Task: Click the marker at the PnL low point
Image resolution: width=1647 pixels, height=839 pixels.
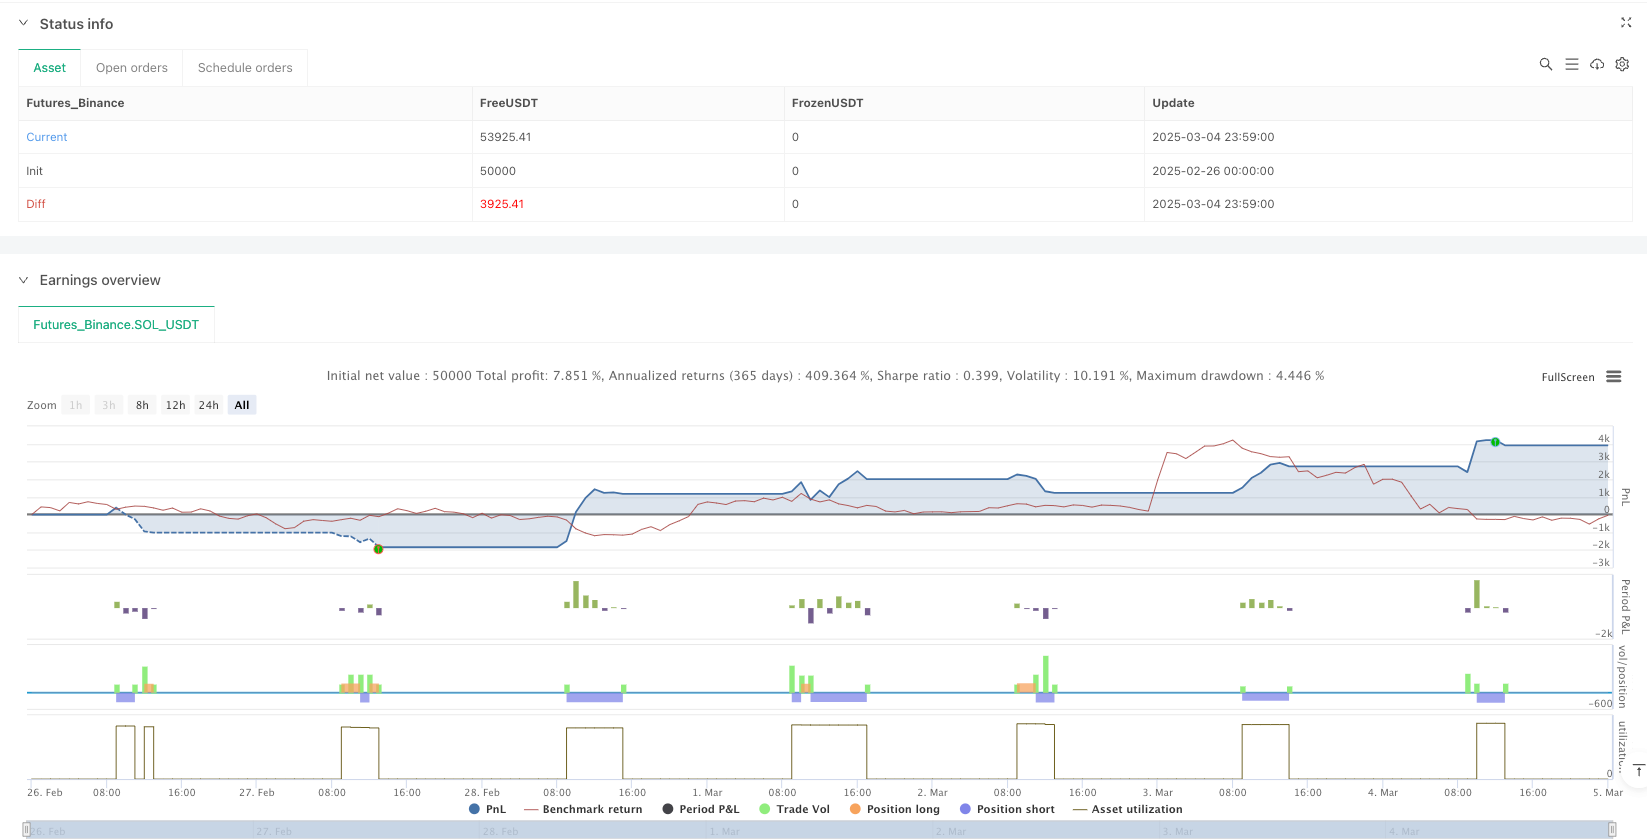Action: coord(378,549)
